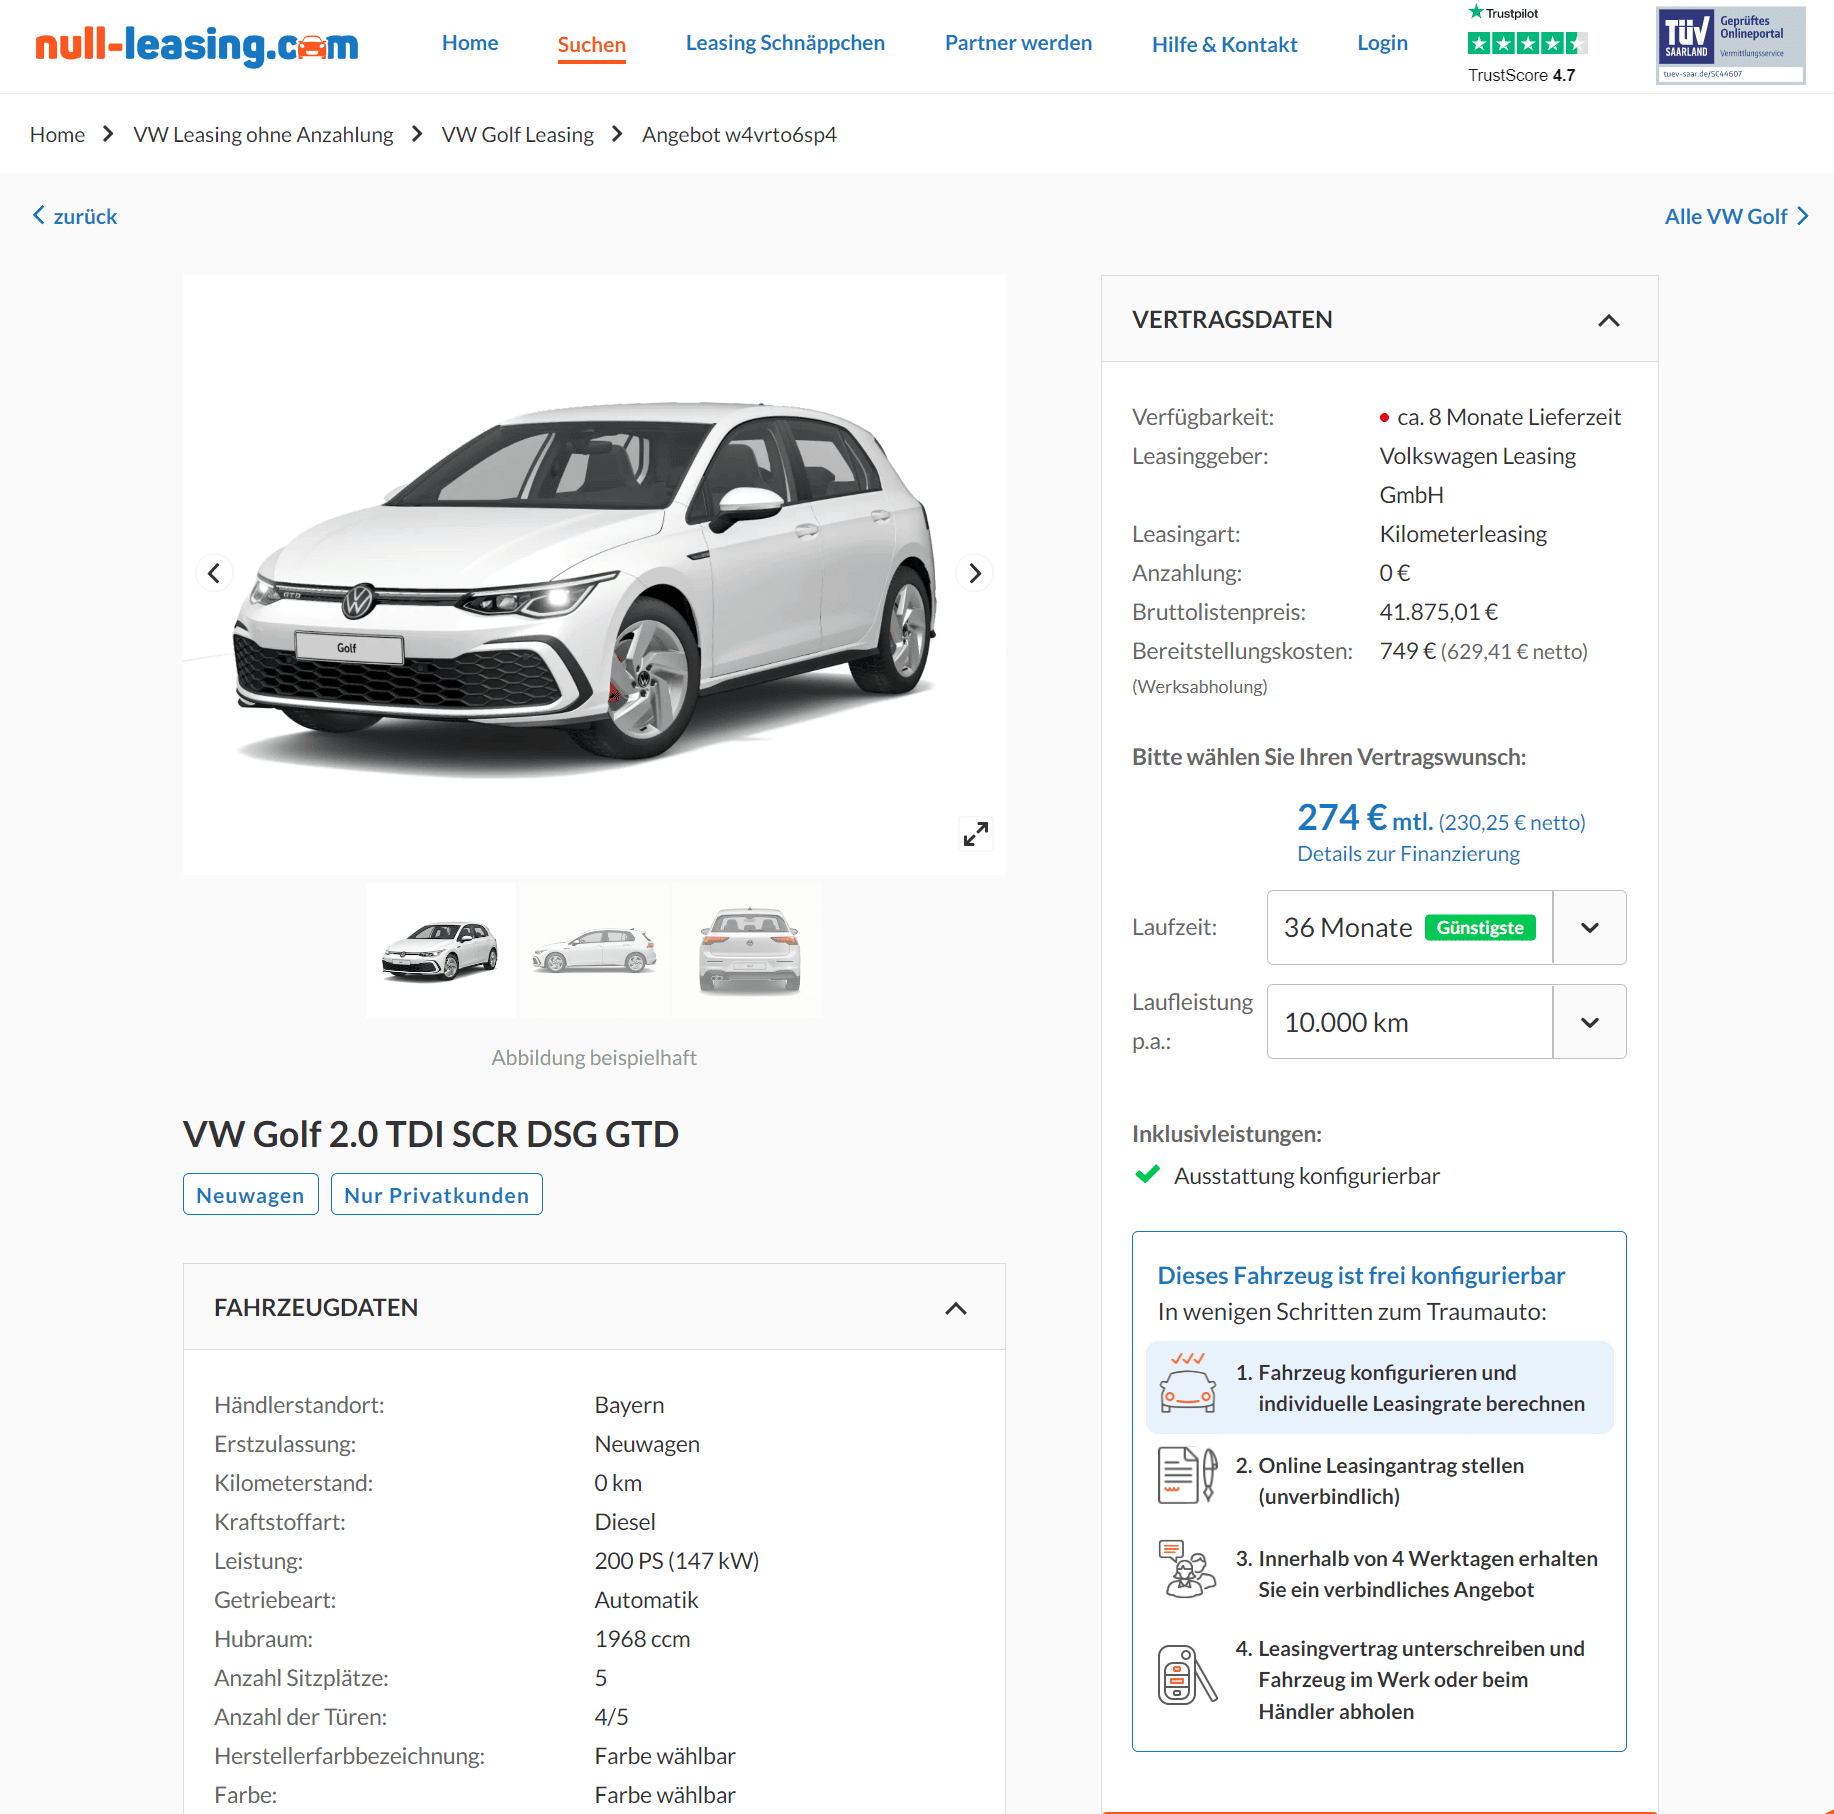This screenshot has height=1814, width=1834.
Task: Go to Home in the navigation
Action: click(x=470, y=43)
